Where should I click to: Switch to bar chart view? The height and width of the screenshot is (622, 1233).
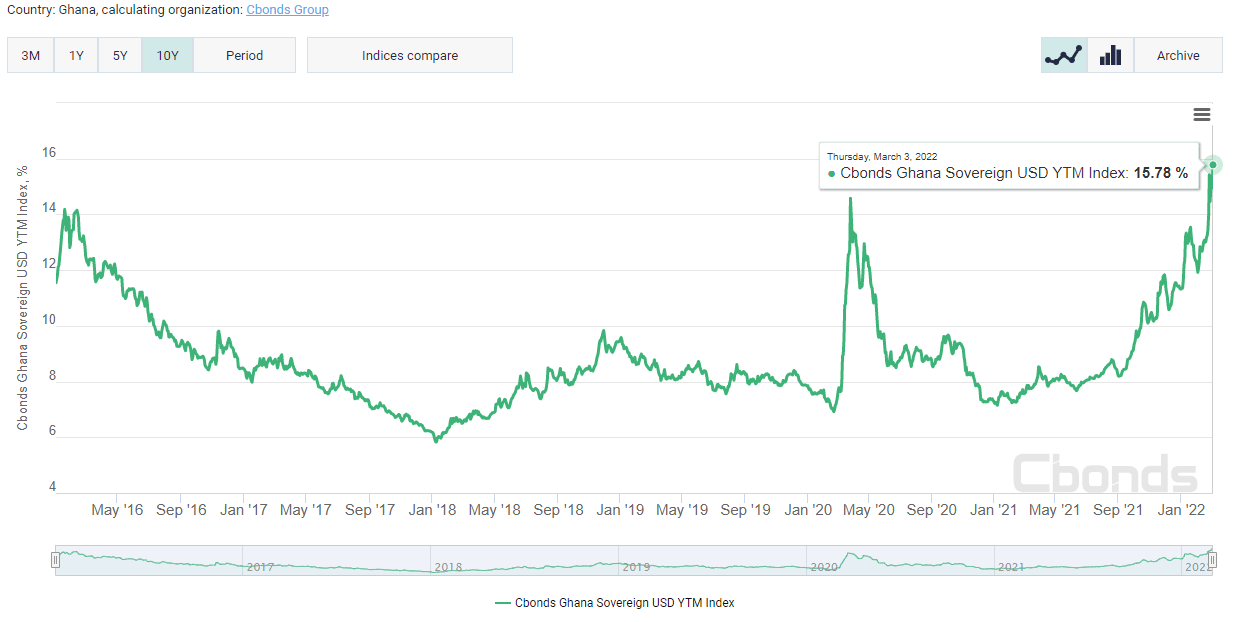[x=1110, y=55]
